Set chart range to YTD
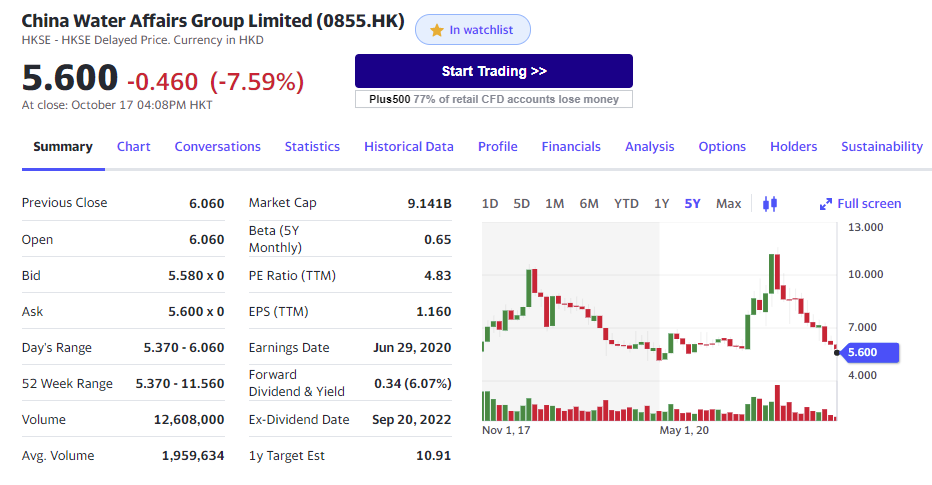Image resolution: width=932 pixels, height=485 pixels. click(626, 204)
